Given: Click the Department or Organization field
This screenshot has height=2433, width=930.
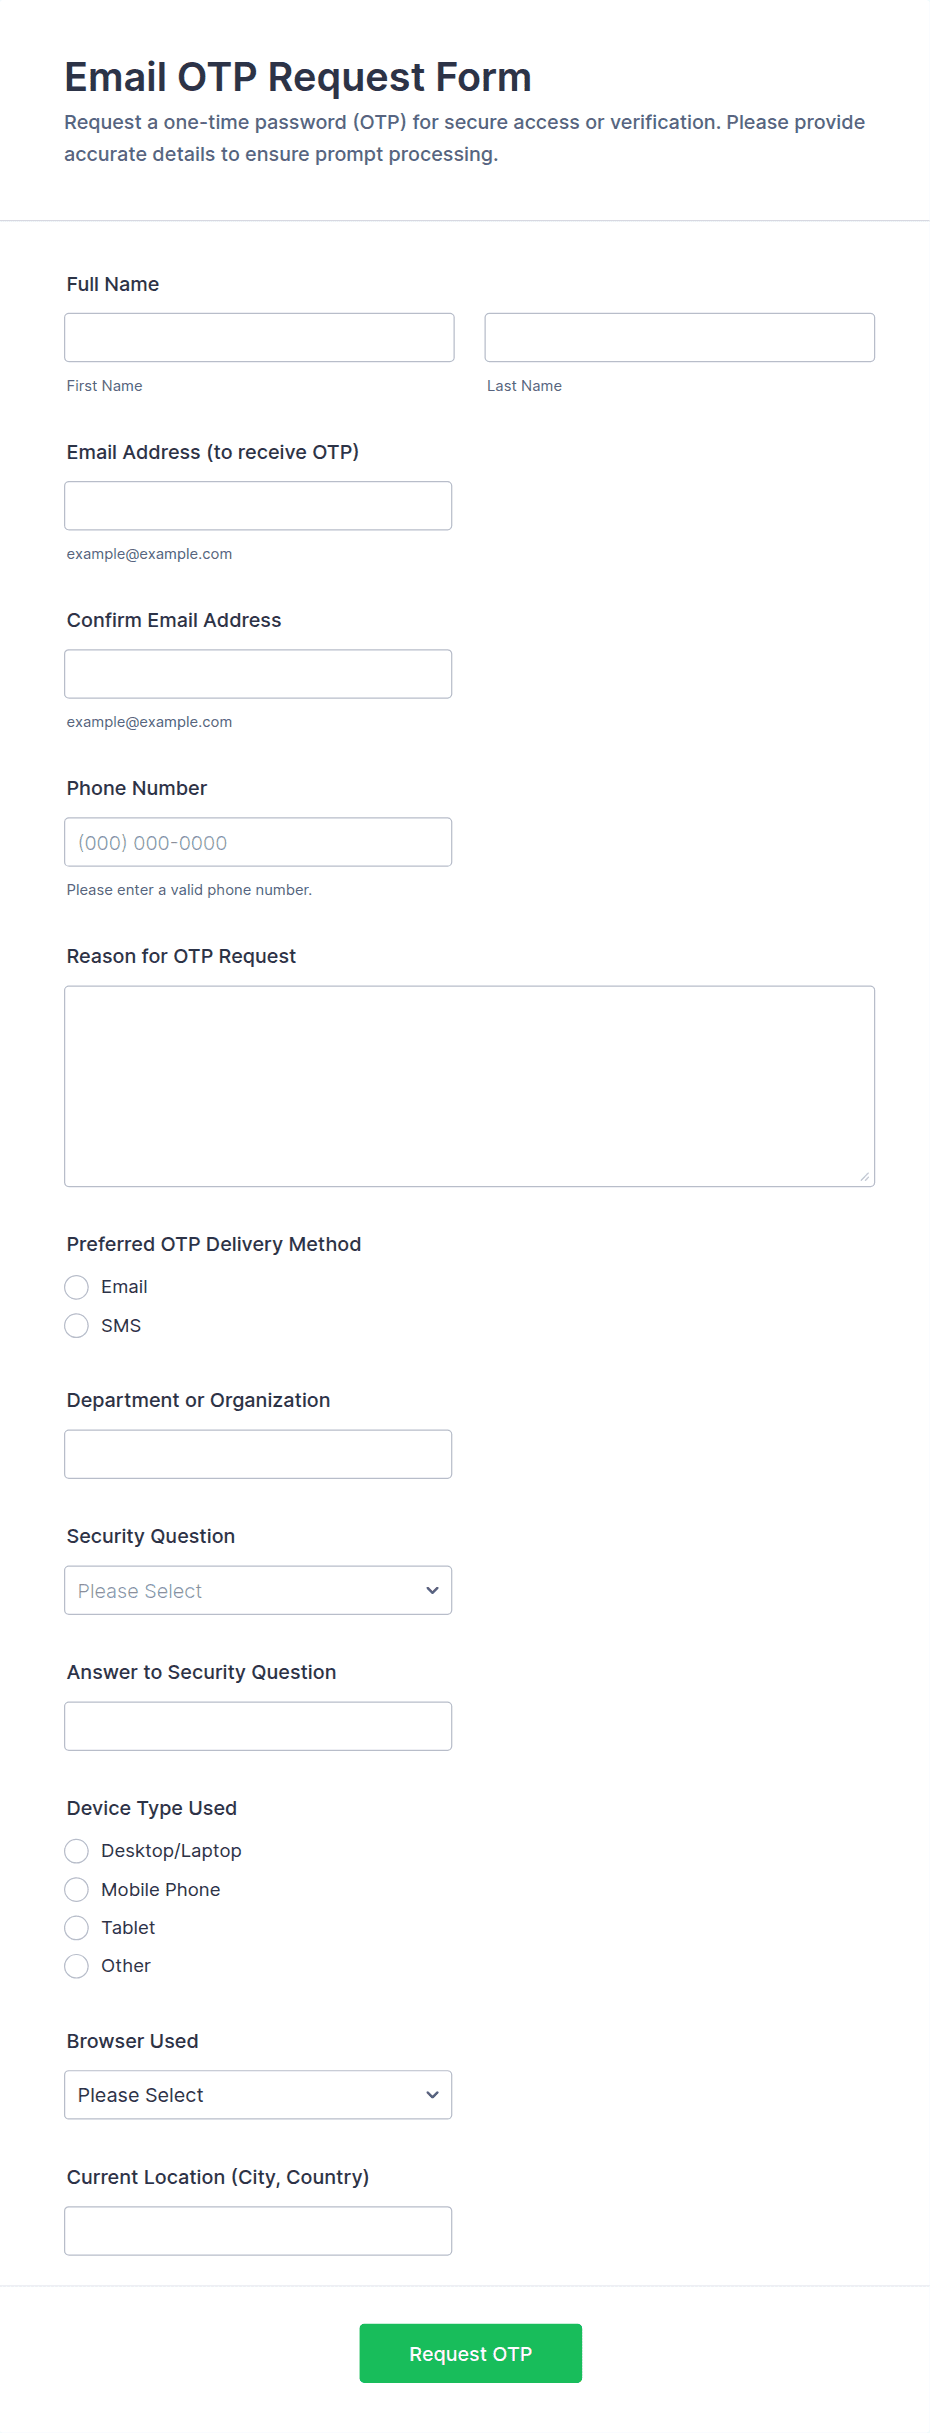Looking at the screenshot, I should coord(258,1454).
